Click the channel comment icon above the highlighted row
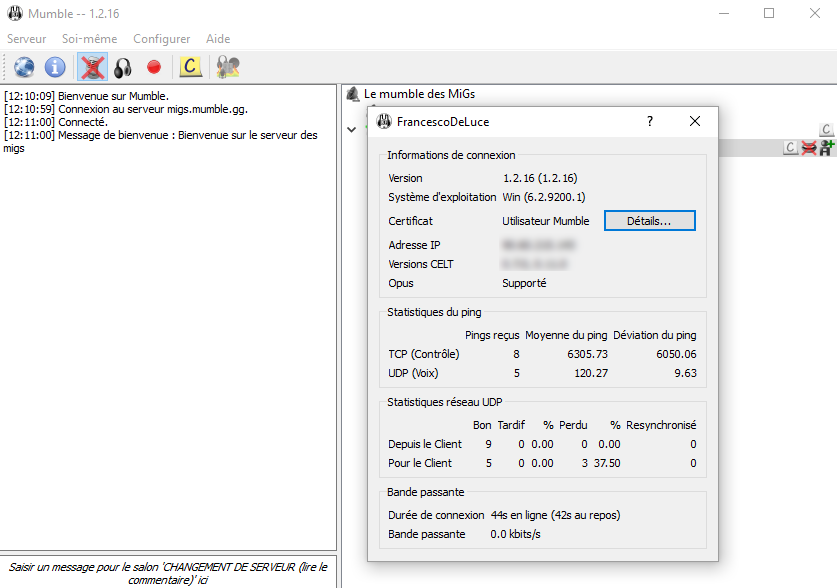 point(826,129)
